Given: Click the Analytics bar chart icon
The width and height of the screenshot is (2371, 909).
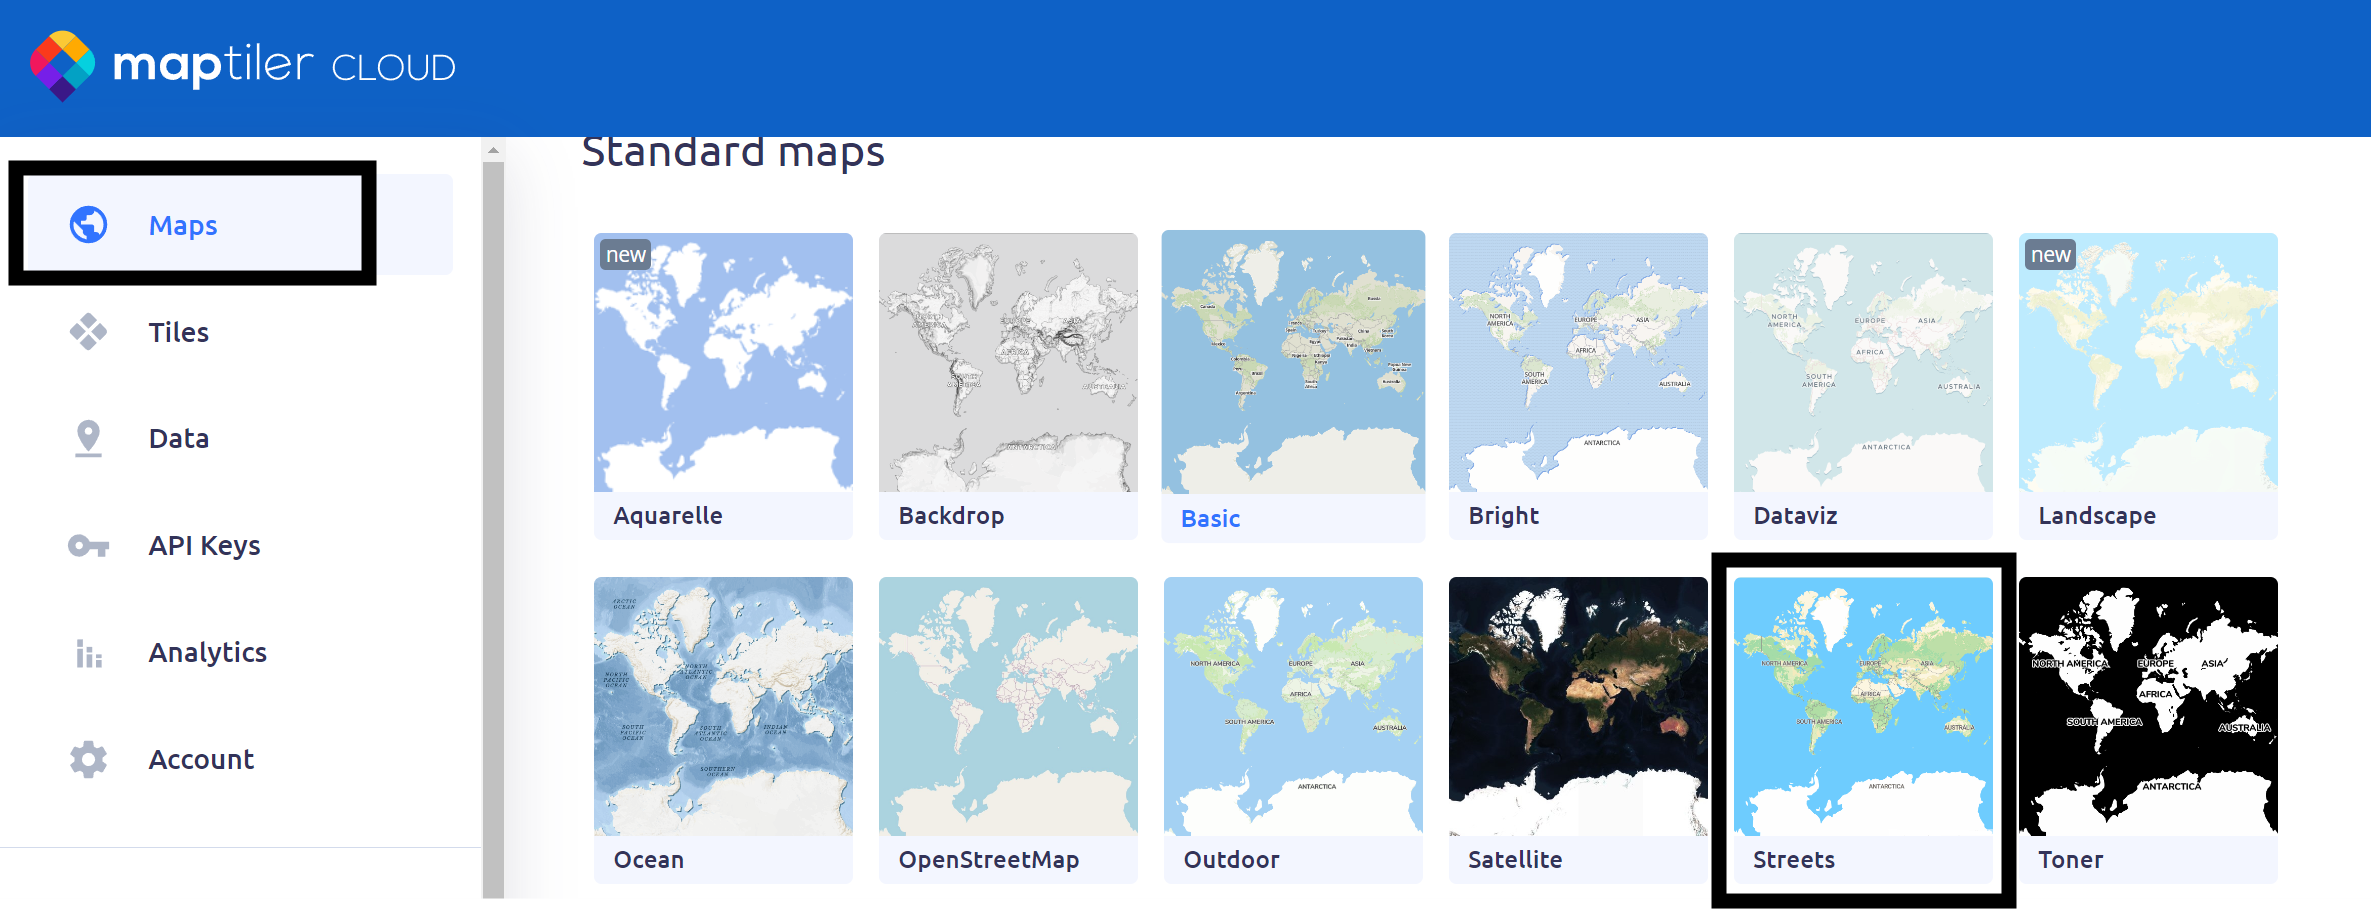Looking at the screenshot, I should pyautogui.click(x=88, y=653).
